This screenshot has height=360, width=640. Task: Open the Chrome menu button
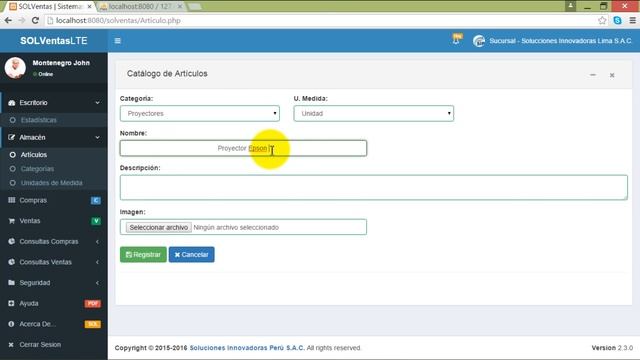coord(632,20)
